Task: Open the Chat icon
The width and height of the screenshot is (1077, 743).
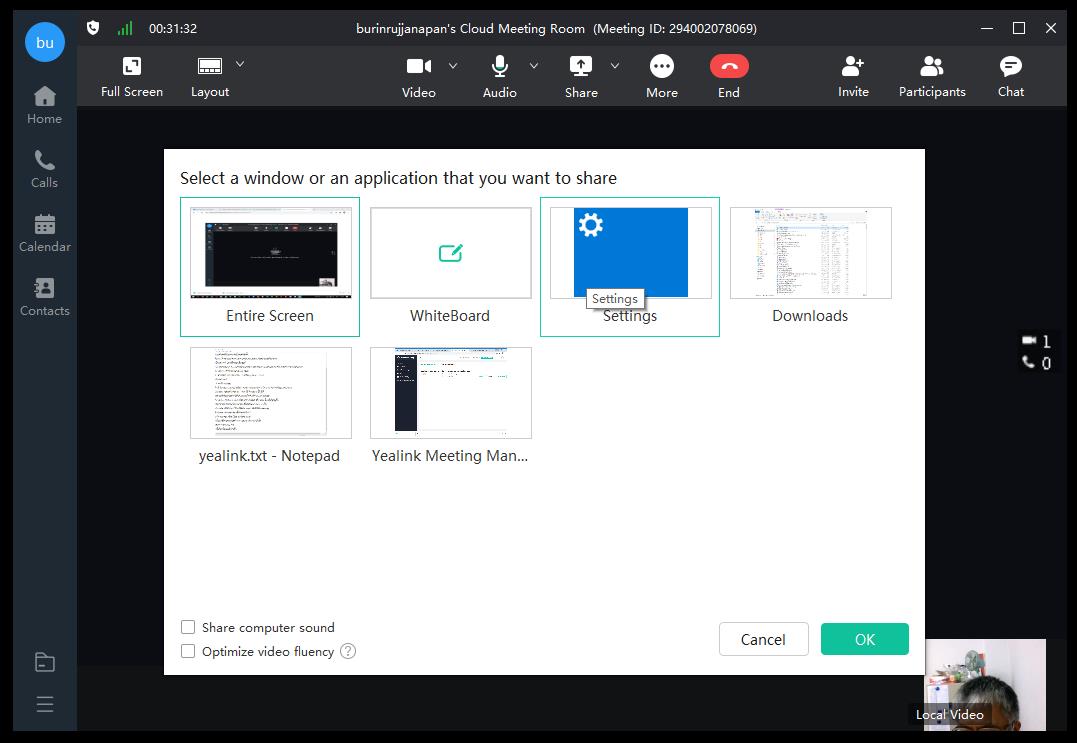Action: (x=1010, y=67)
